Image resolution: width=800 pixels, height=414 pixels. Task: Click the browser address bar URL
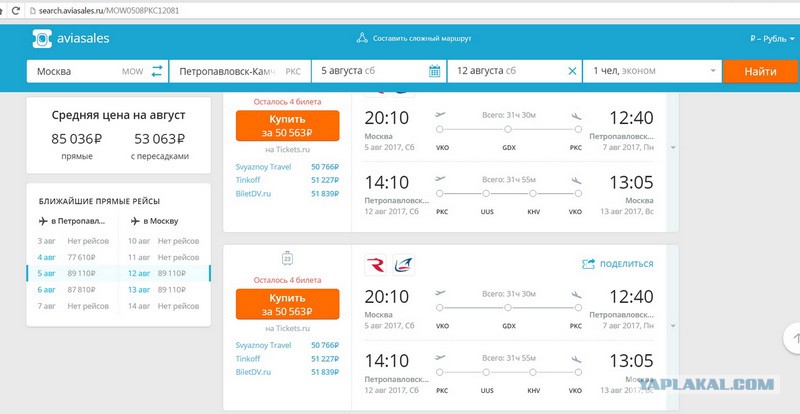click(x=109, y=10)
